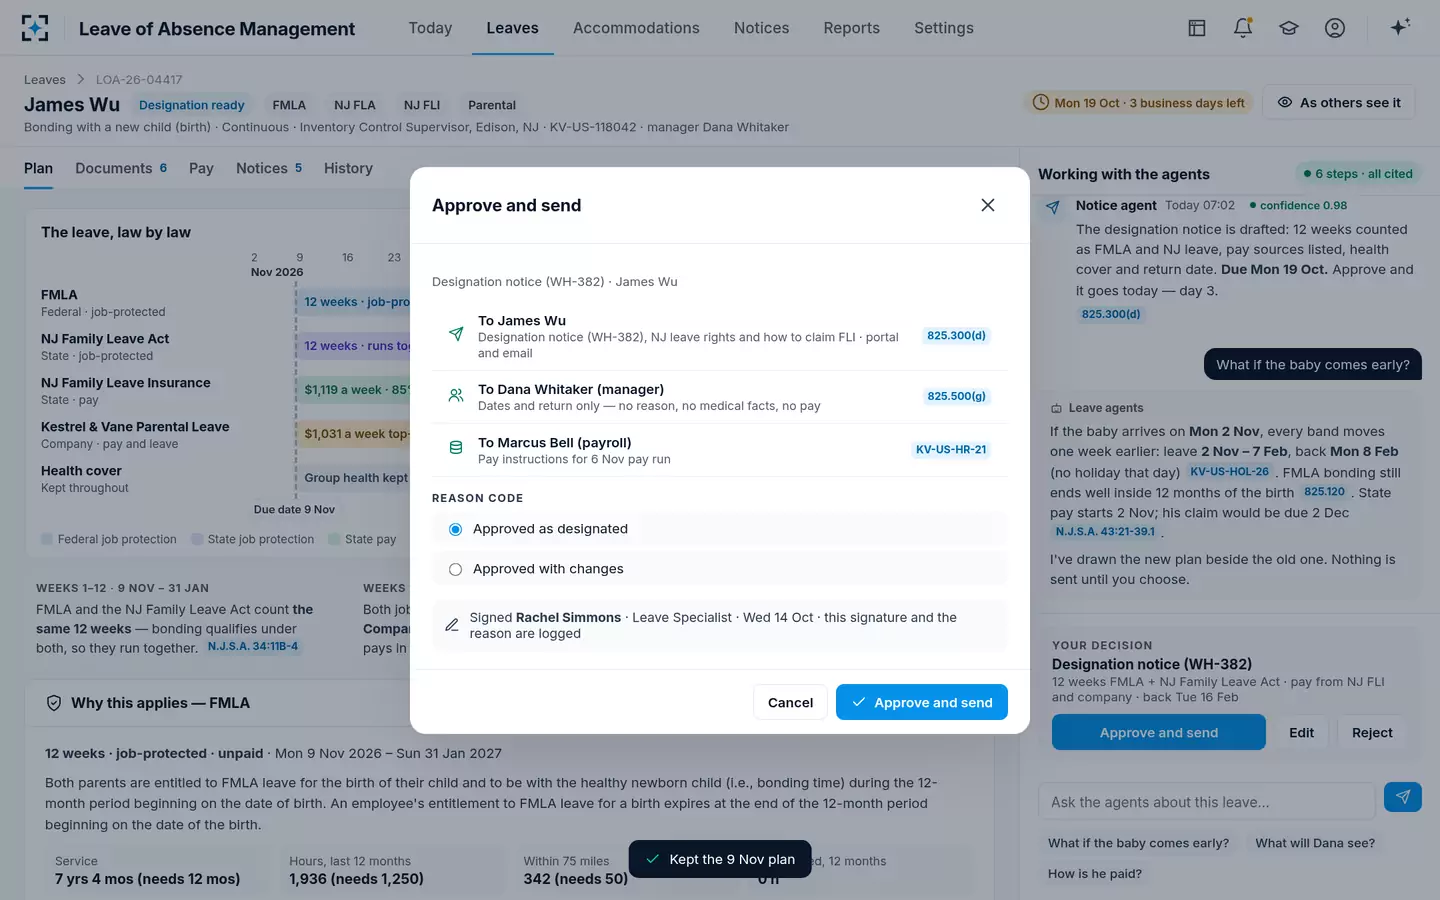
Task: Toggle As others see it view
Action: click(x=1339, y=102)
